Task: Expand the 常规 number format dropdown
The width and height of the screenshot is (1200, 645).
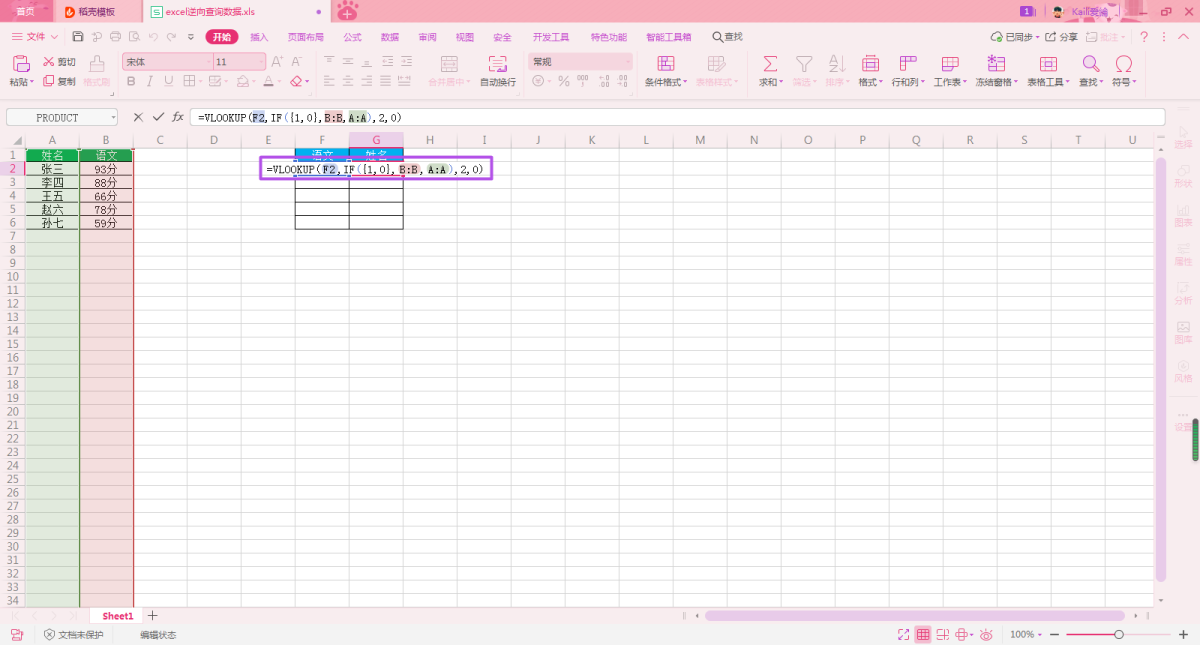Action: click(625, 62)
